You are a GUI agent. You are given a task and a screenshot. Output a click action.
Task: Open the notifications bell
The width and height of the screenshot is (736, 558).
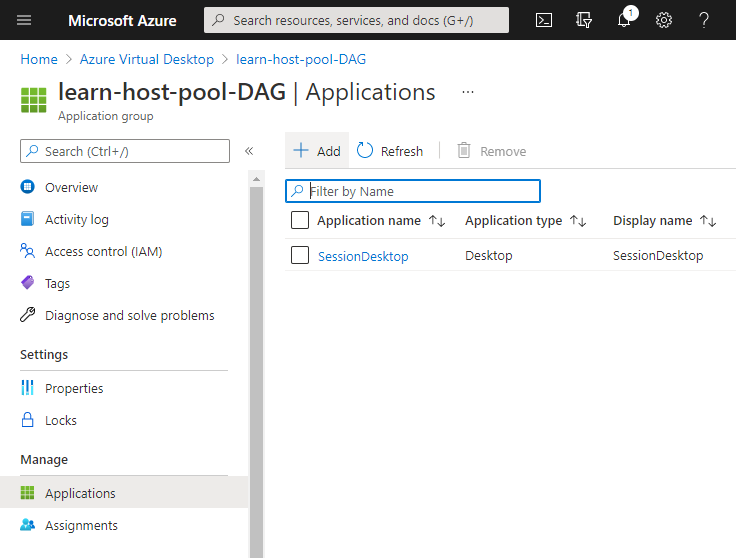625,19
